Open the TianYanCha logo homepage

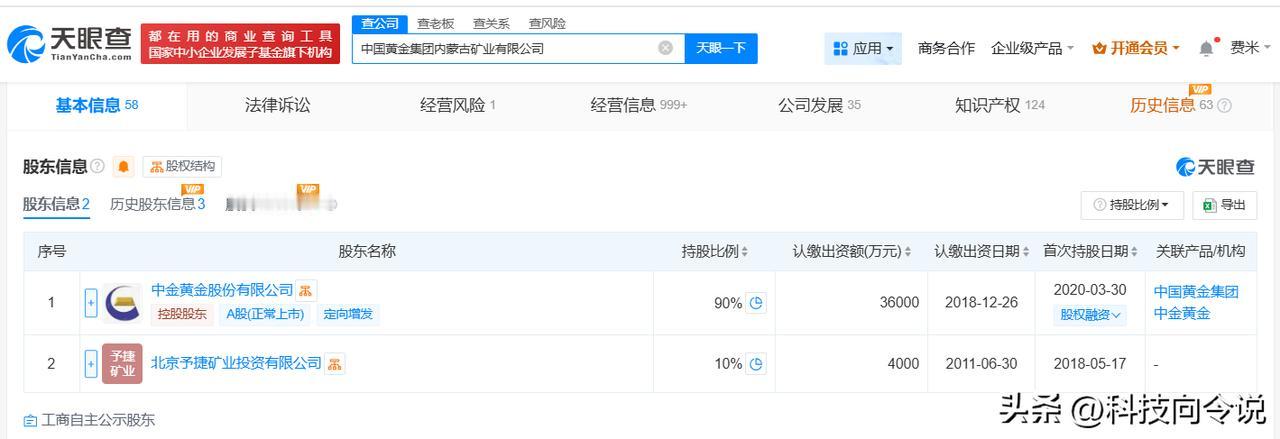[x=69, y=43]
